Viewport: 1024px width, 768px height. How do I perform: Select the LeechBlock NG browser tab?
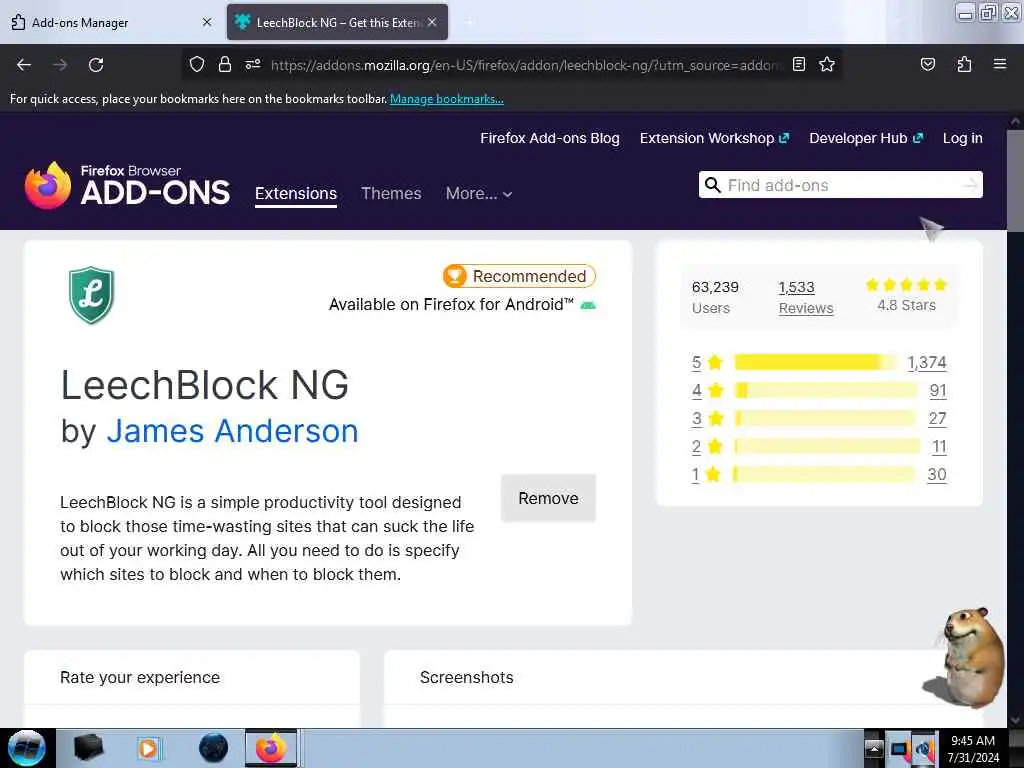point(337,22)
